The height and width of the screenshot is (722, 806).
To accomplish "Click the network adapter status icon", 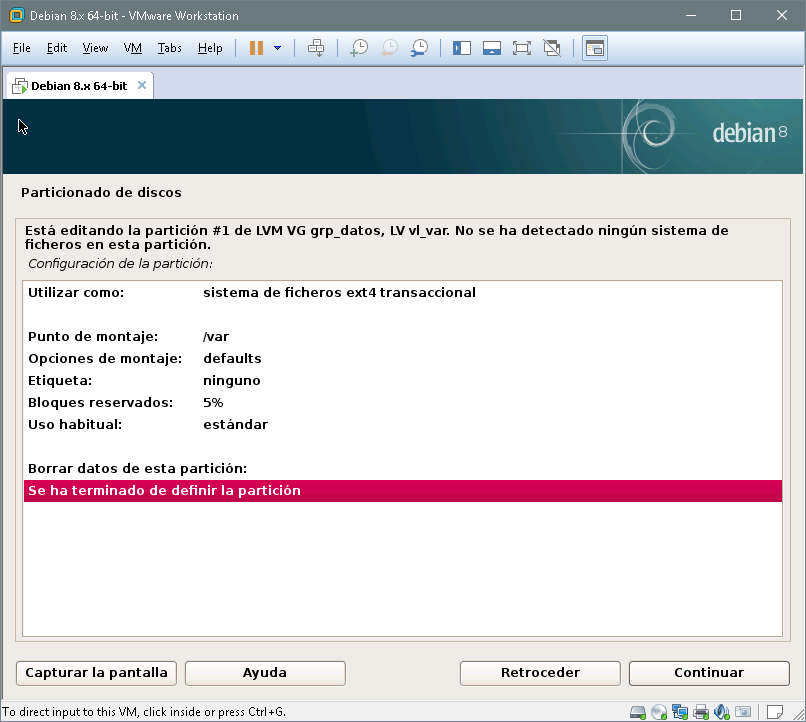I will point(679,712).
